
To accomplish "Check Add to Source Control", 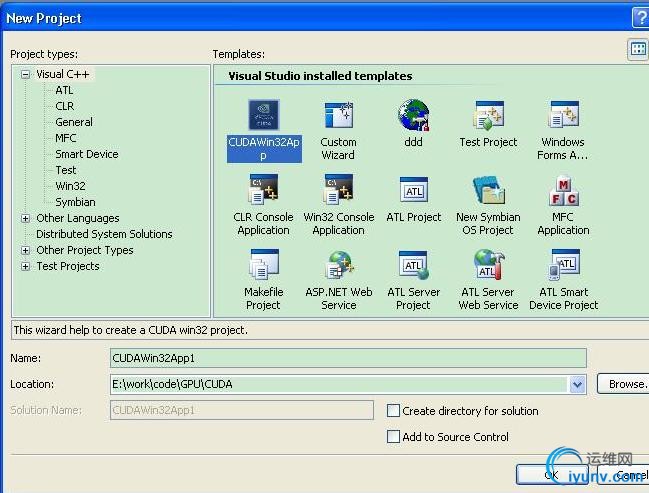I will 393,437.
